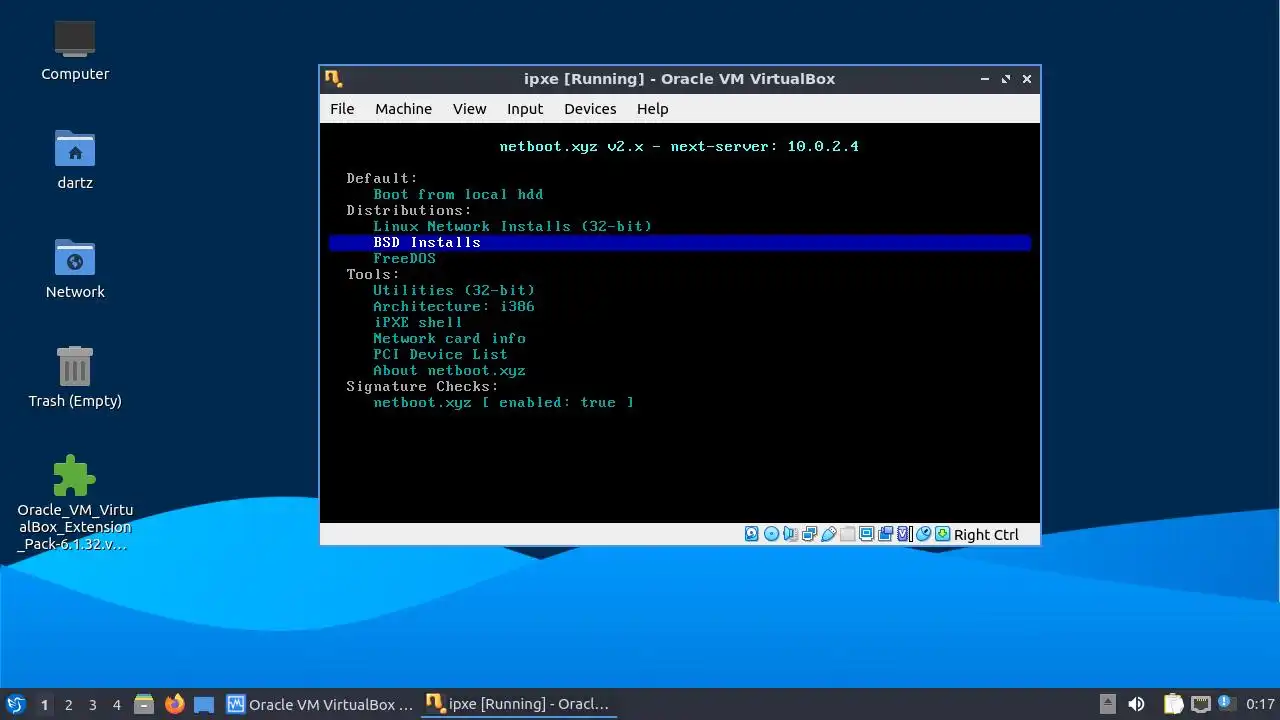
Task: Click the ipxe [Running] taskbar button
Action: 518,704
